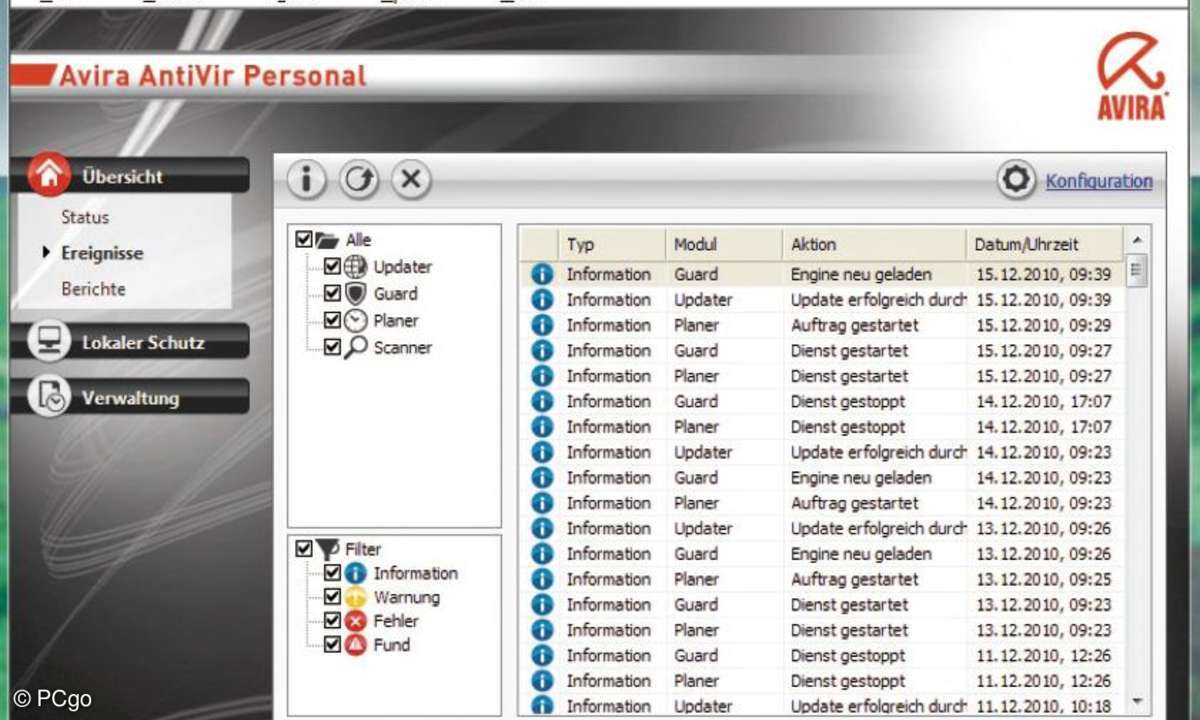Select the date cell '15.12.2010, 09:29'
Image resolution: width=1200 pixels, height=720 pixels.
pyautogui.click(x=1043, y=325)
